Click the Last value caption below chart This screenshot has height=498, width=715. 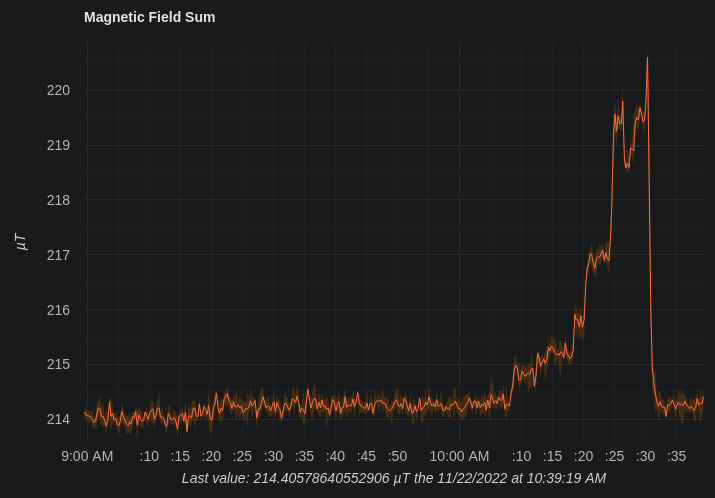394,478
